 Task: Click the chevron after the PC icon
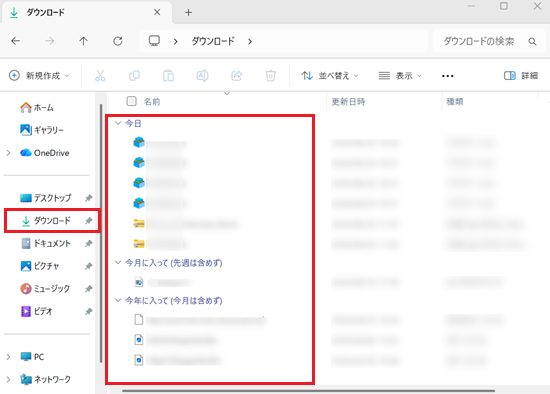[x=175, y=41]
